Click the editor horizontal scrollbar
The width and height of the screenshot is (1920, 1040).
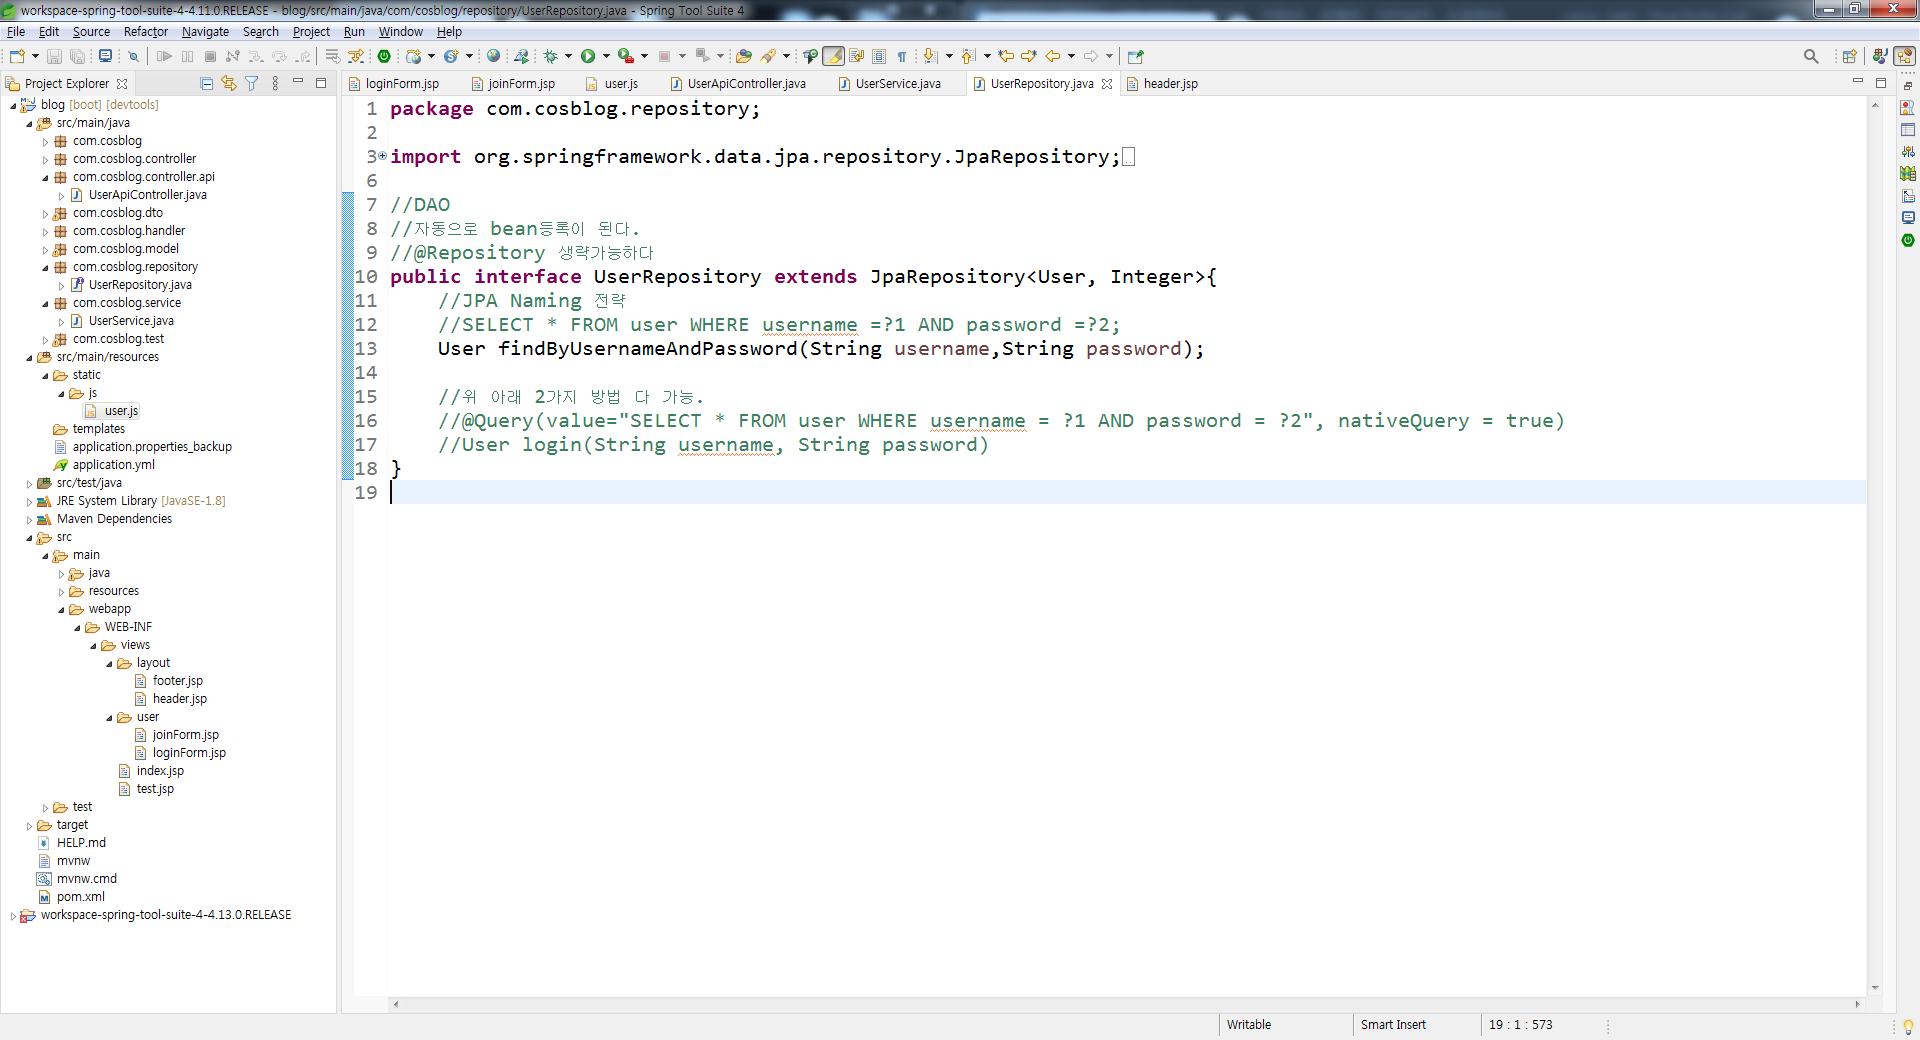[1126, 1004]
